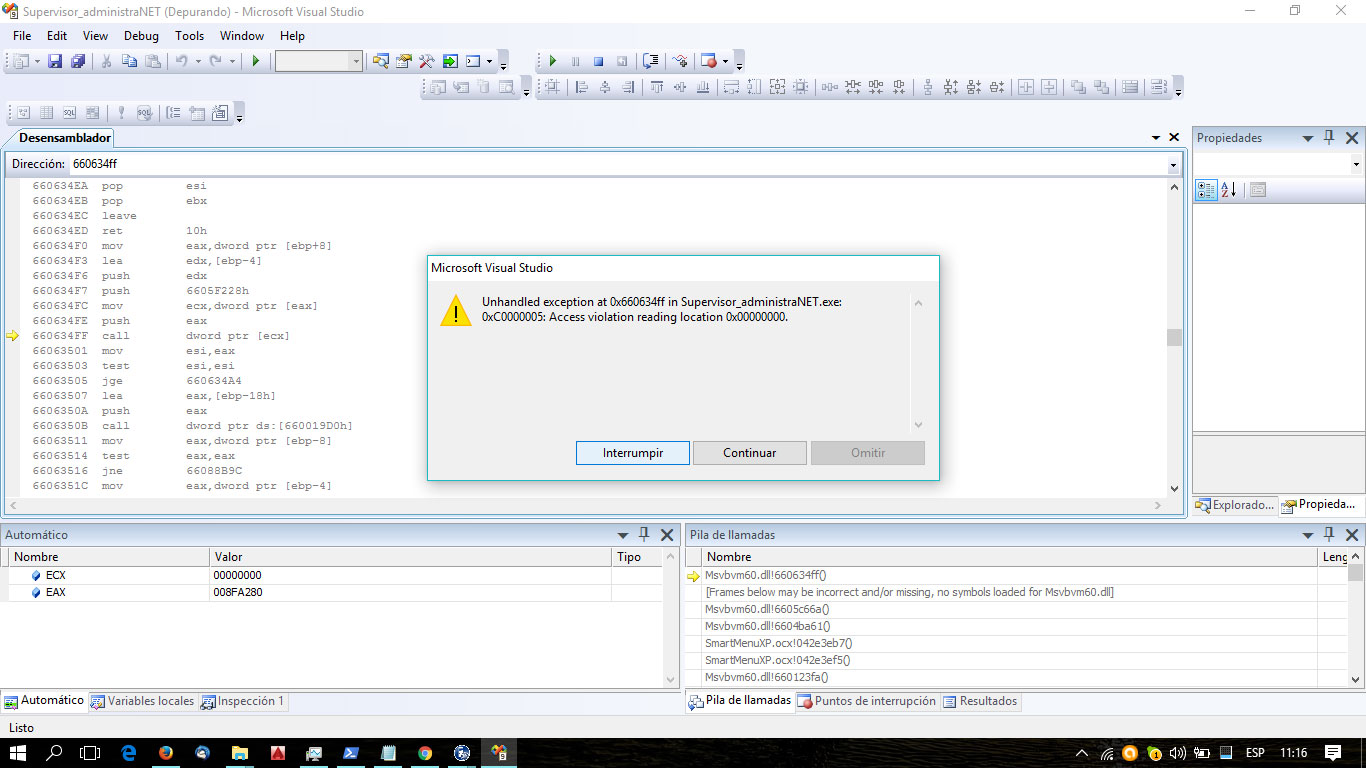The width and height of the screenshot is (1366, 768).
Task: Open the Tools menu
Action: click(189, 36)
